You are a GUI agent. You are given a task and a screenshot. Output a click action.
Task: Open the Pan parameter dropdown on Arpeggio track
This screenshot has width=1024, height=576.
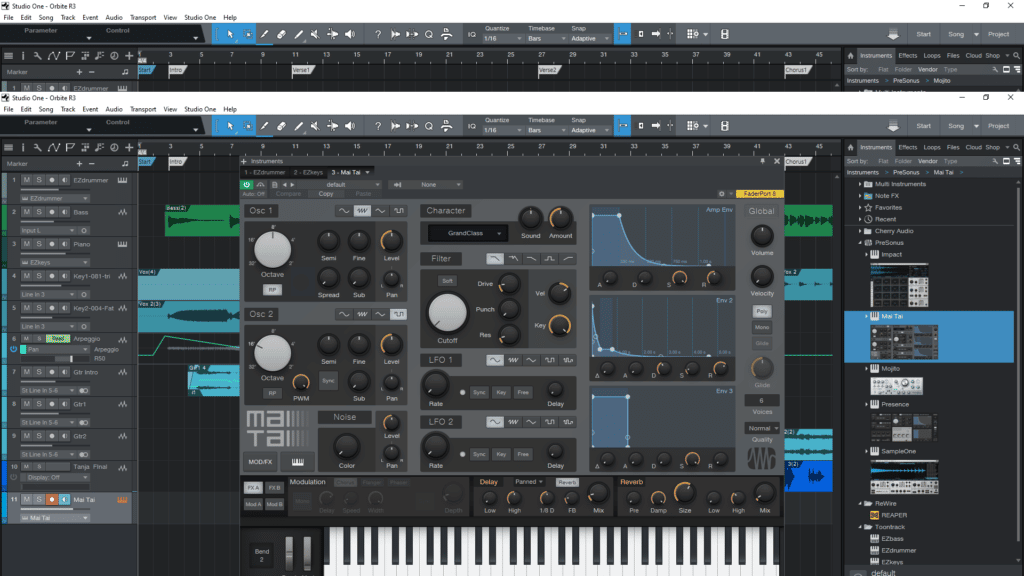(57, 349)
